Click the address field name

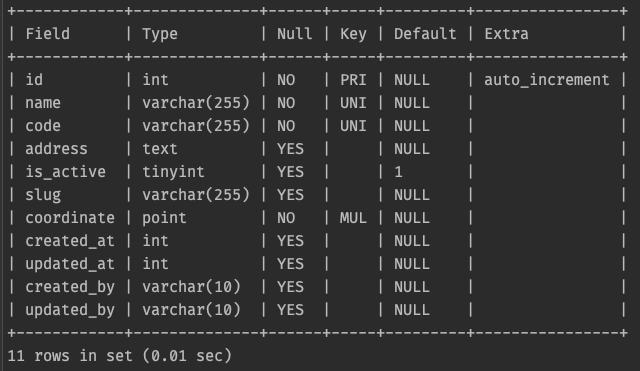(x=56, y=149)
